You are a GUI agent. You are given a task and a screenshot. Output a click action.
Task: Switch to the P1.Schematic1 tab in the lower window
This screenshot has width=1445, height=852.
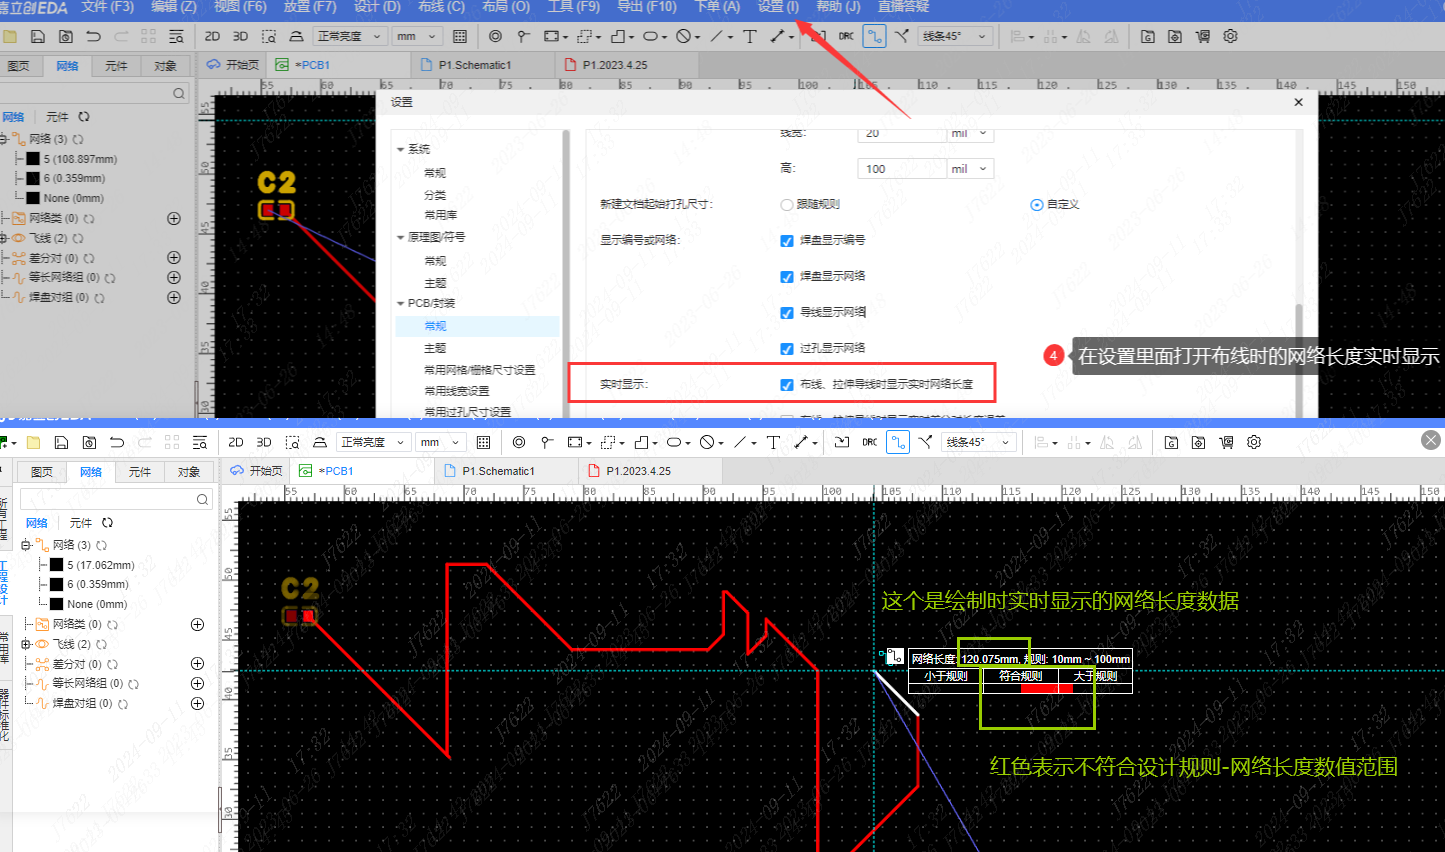[498, 471]
